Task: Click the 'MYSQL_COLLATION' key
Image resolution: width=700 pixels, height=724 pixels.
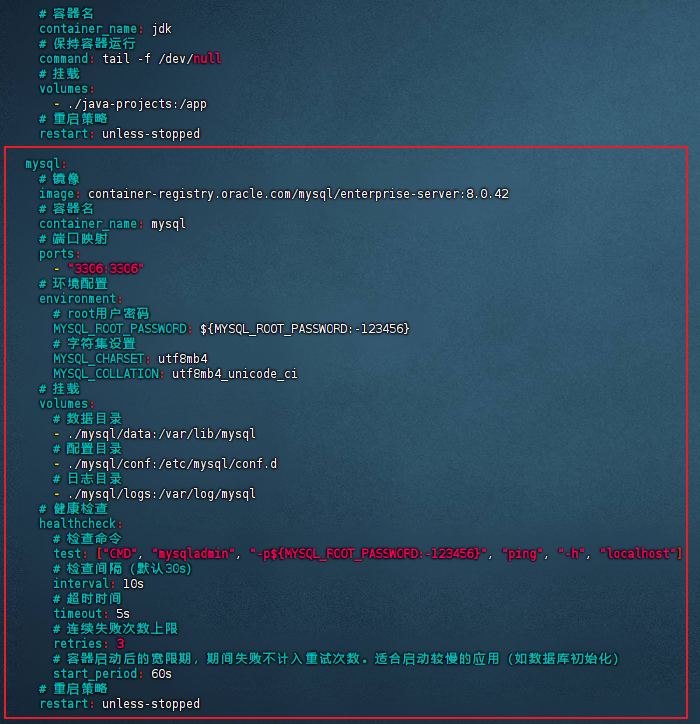Action: [106, 374]
